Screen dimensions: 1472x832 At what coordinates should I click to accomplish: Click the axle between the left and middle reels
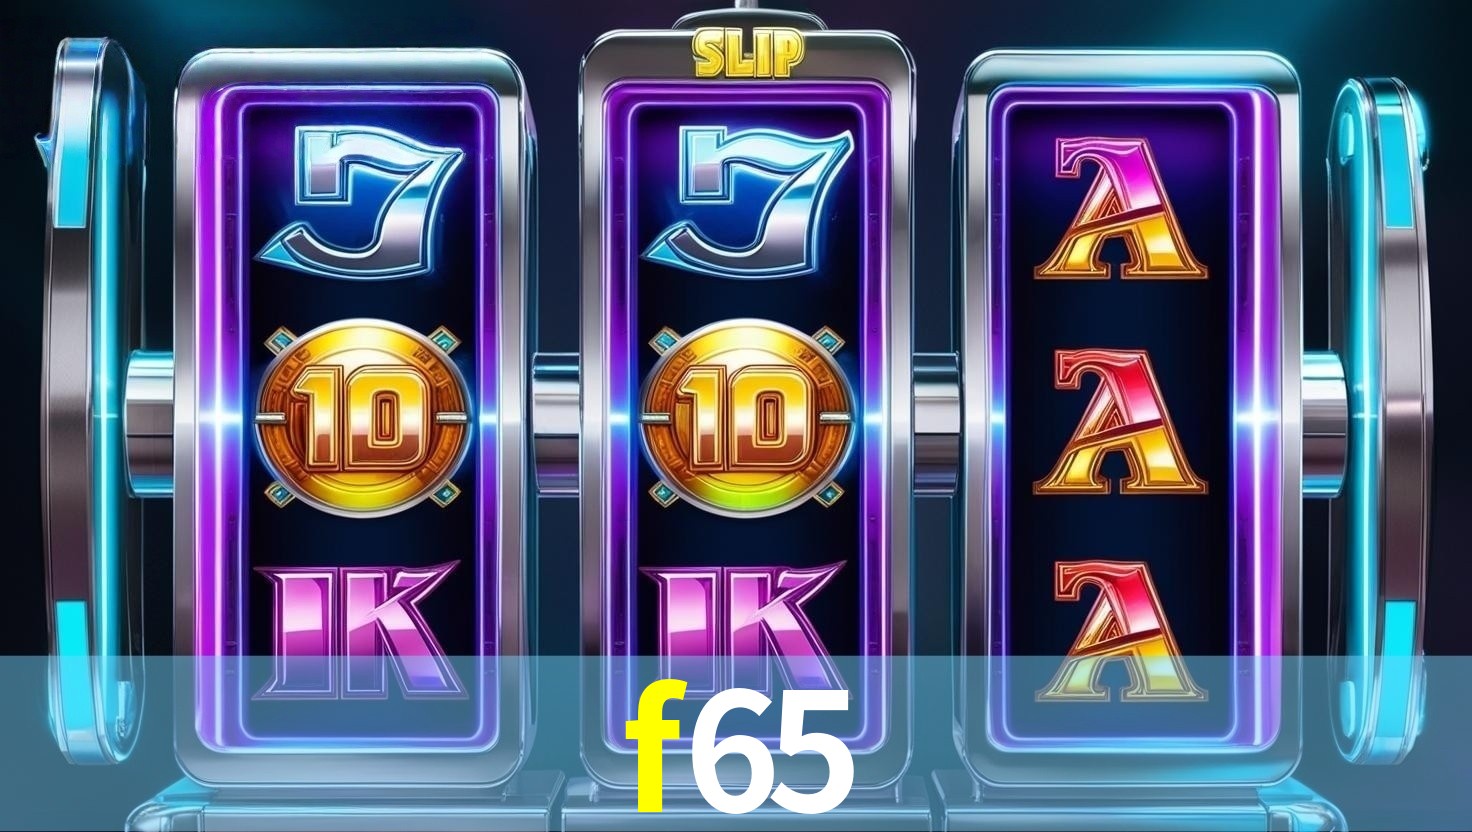[556, 417]
